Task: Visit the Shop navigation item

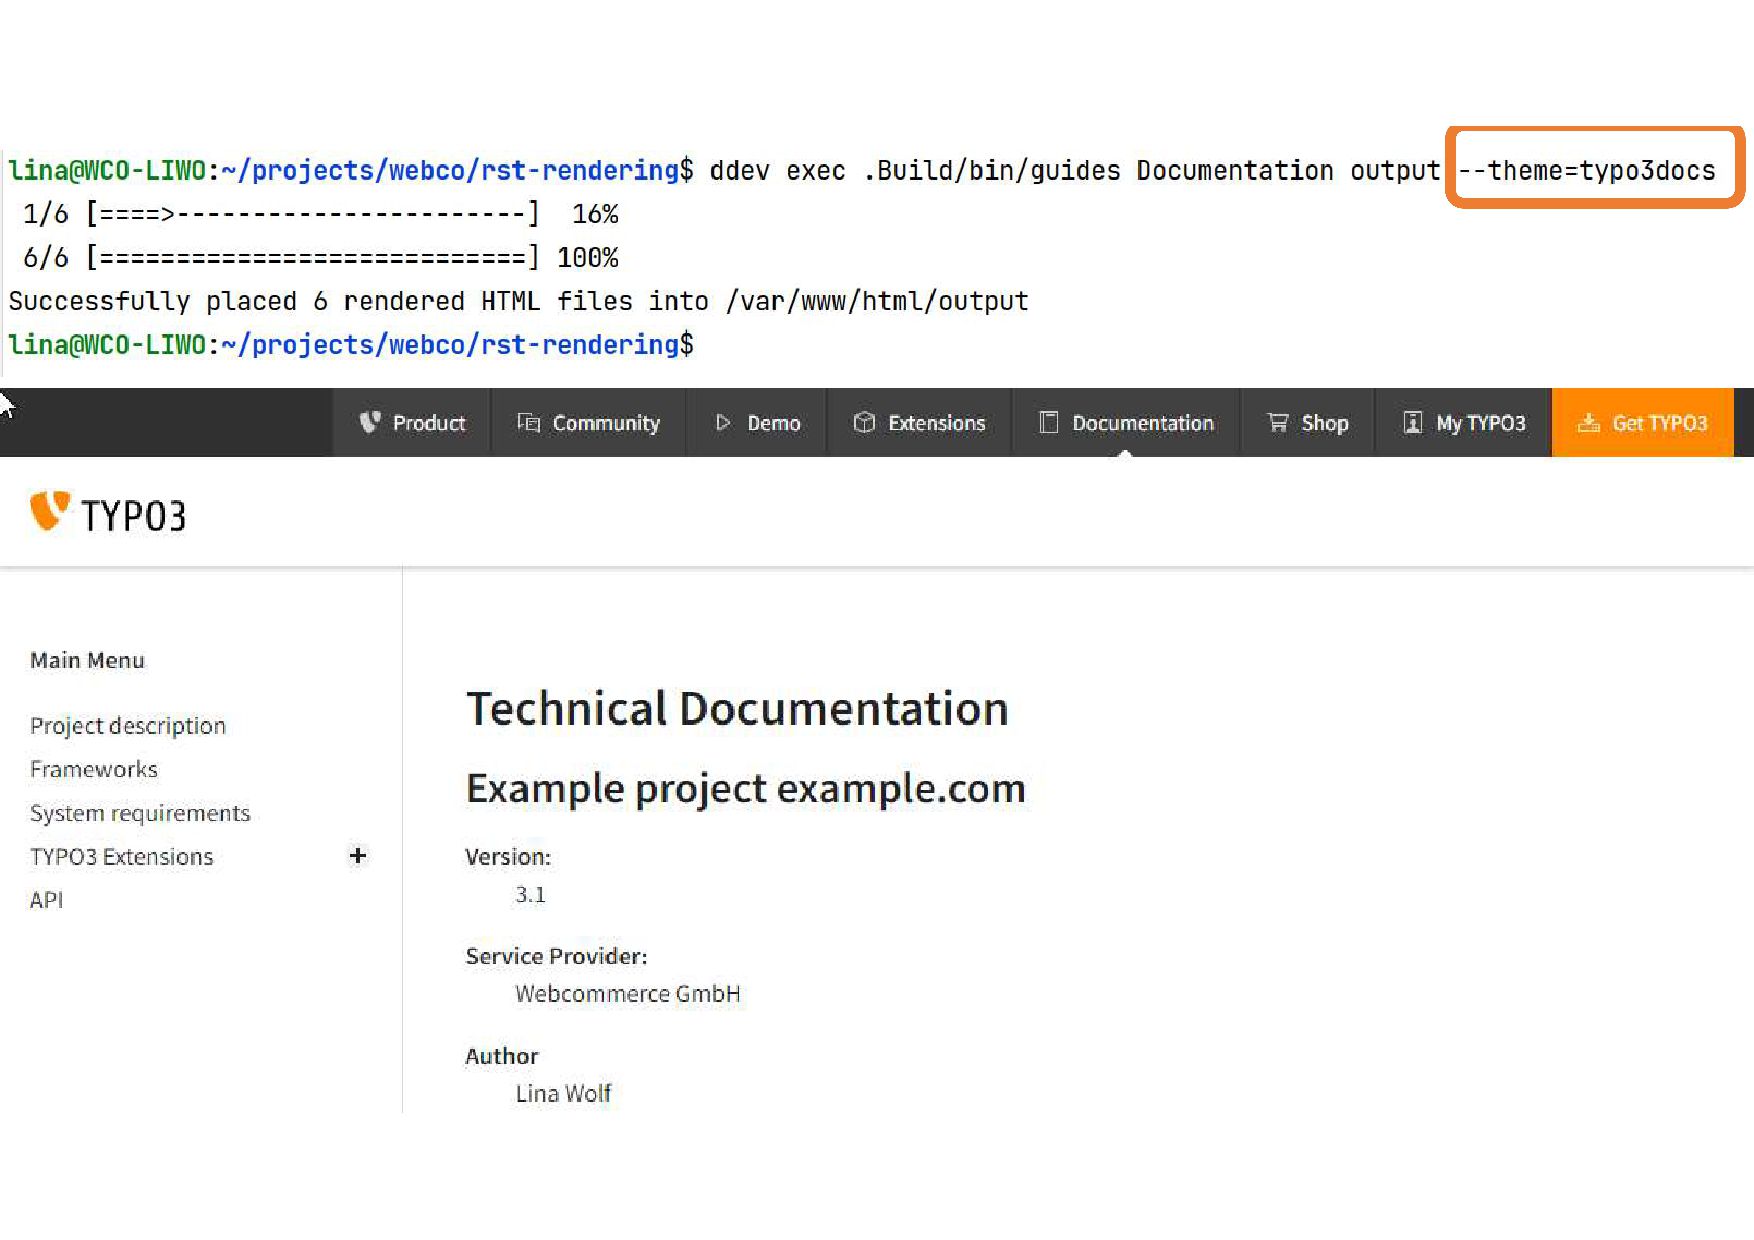Action: [x=1307, y=422]
